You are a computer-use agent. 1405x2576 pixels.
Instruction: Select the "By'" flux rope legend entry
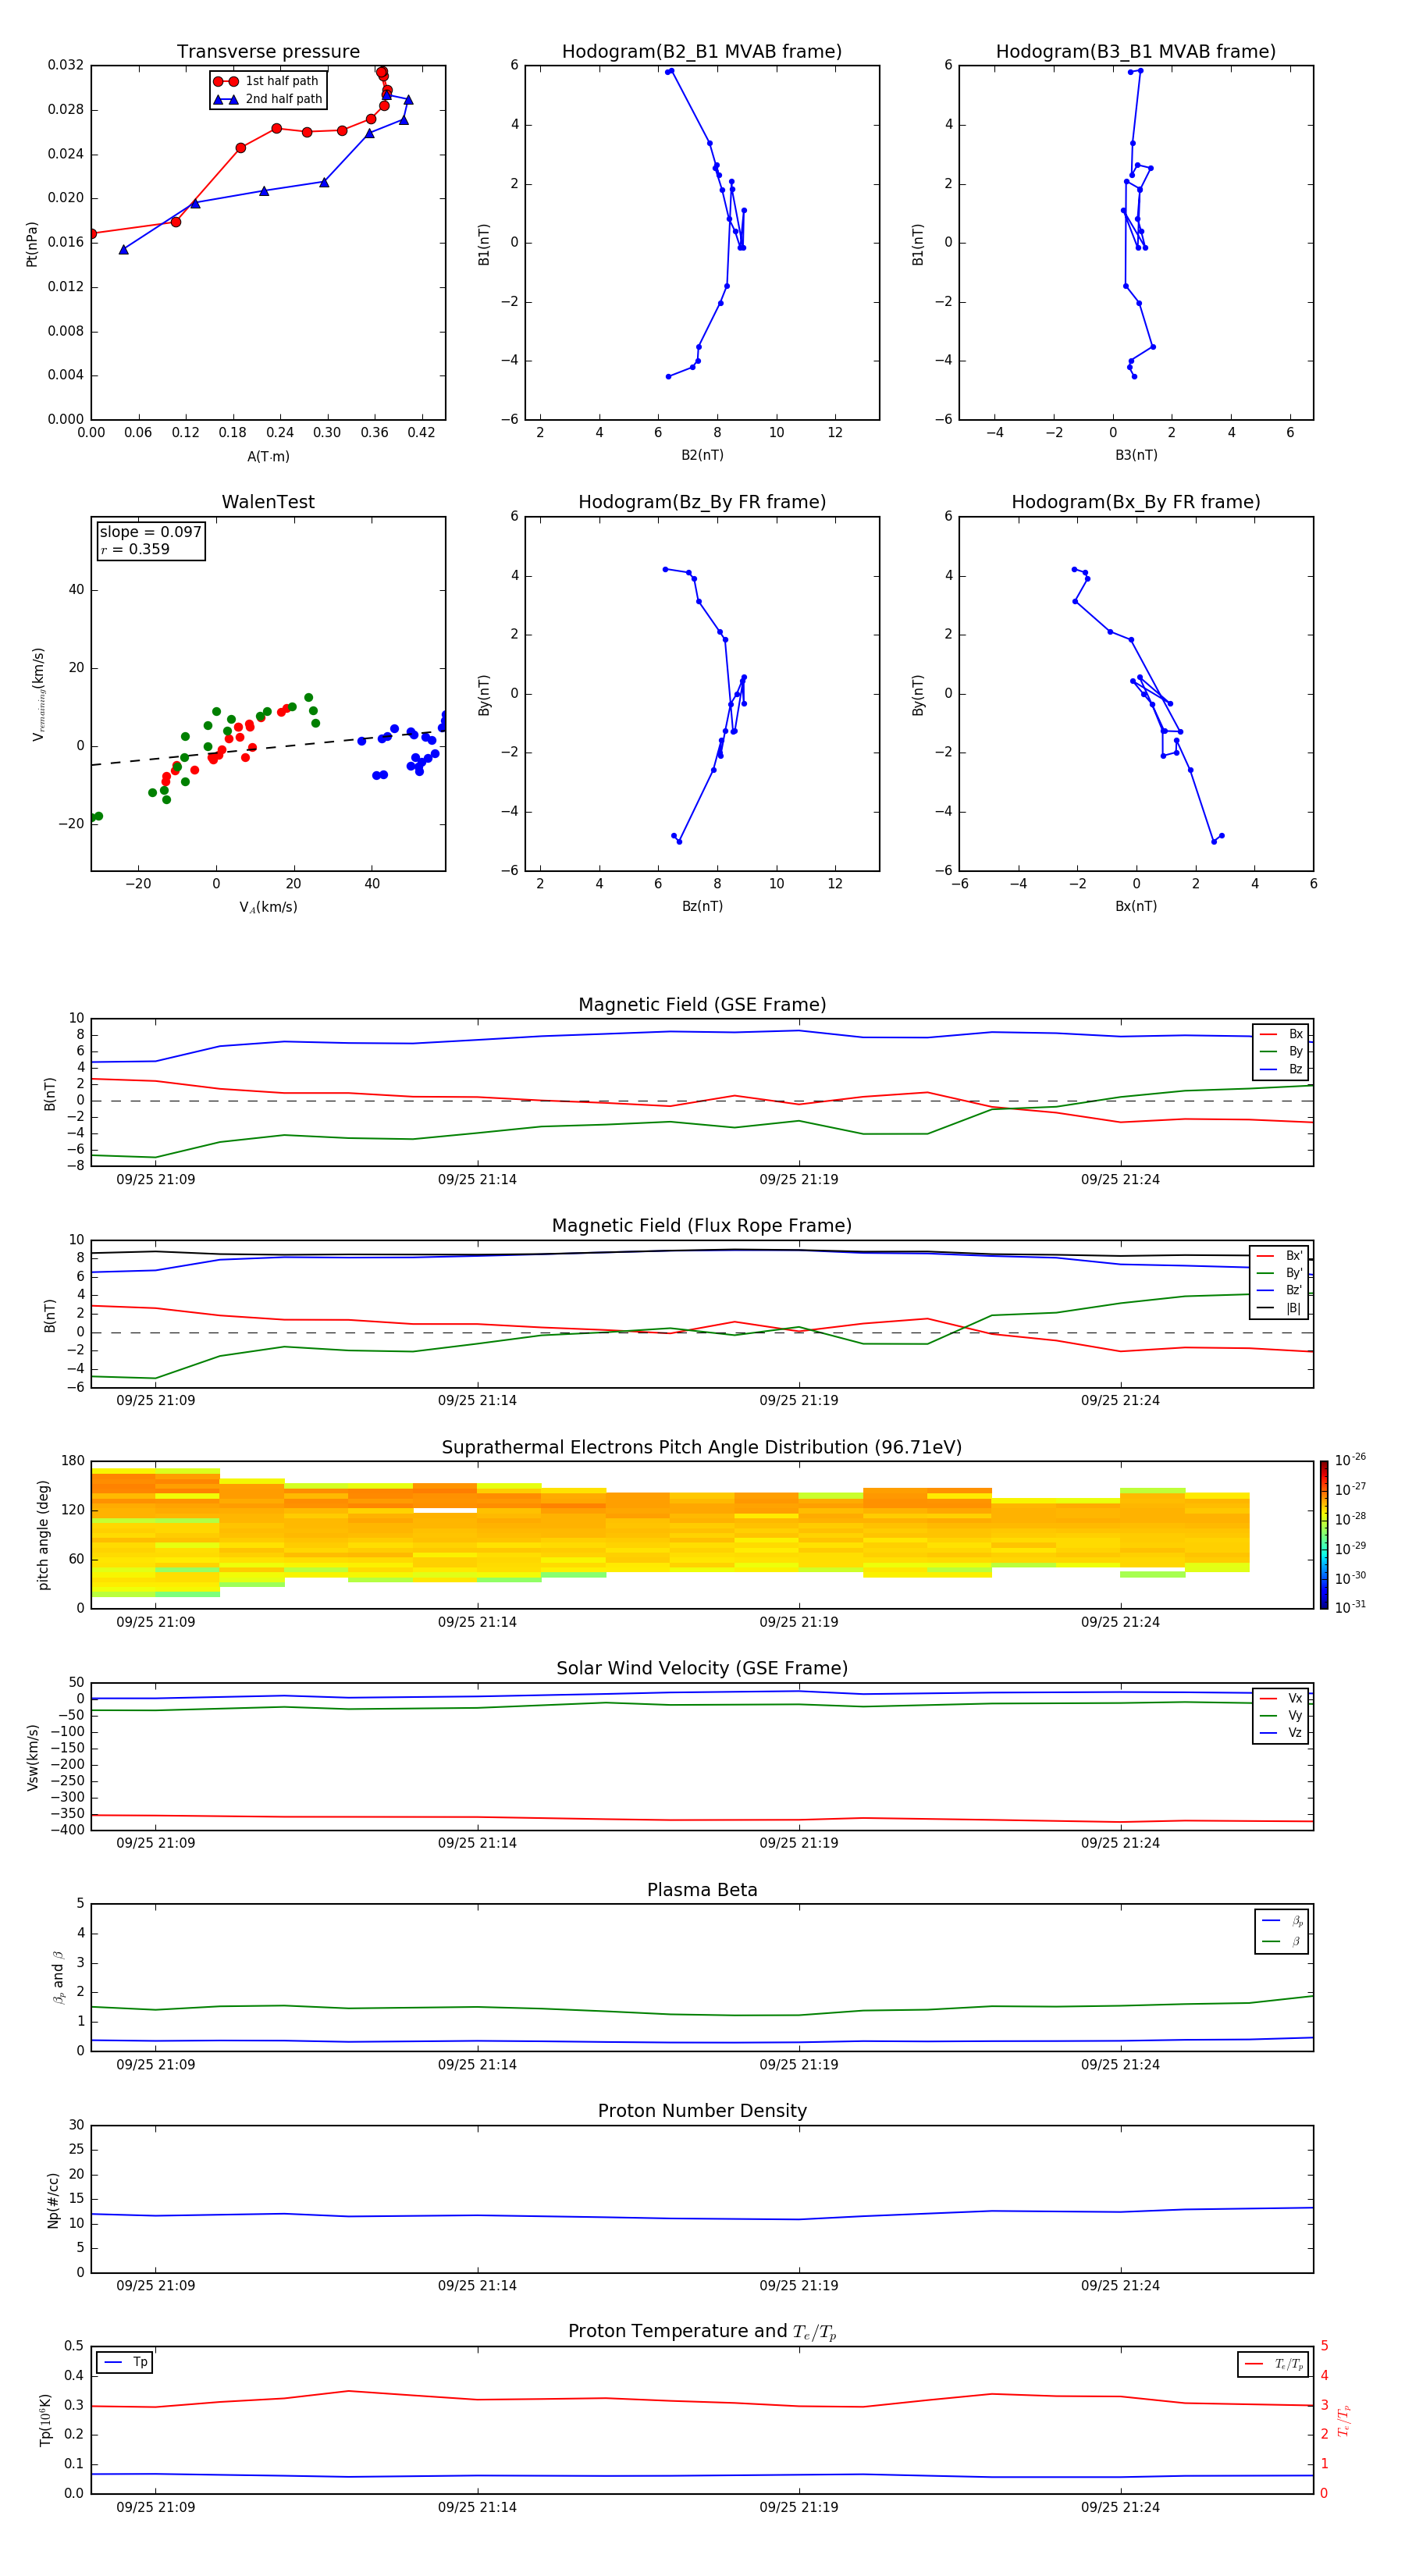click(x=1280, y=1273)
